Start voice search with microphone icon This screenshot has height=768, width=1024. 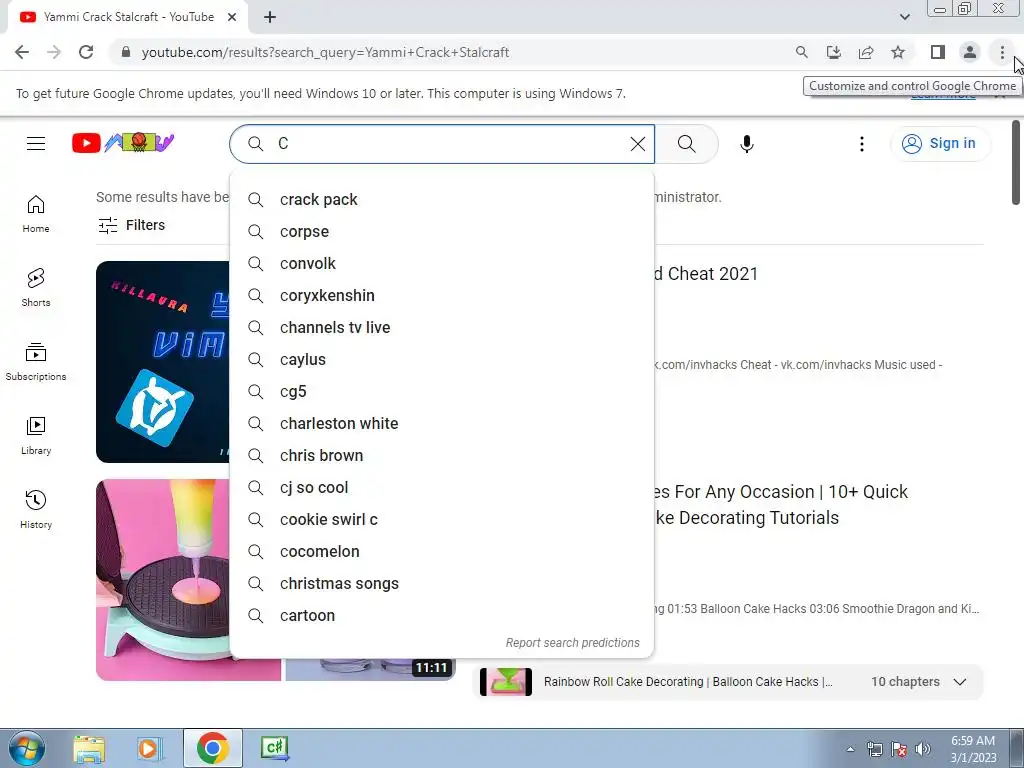[746, 144]
